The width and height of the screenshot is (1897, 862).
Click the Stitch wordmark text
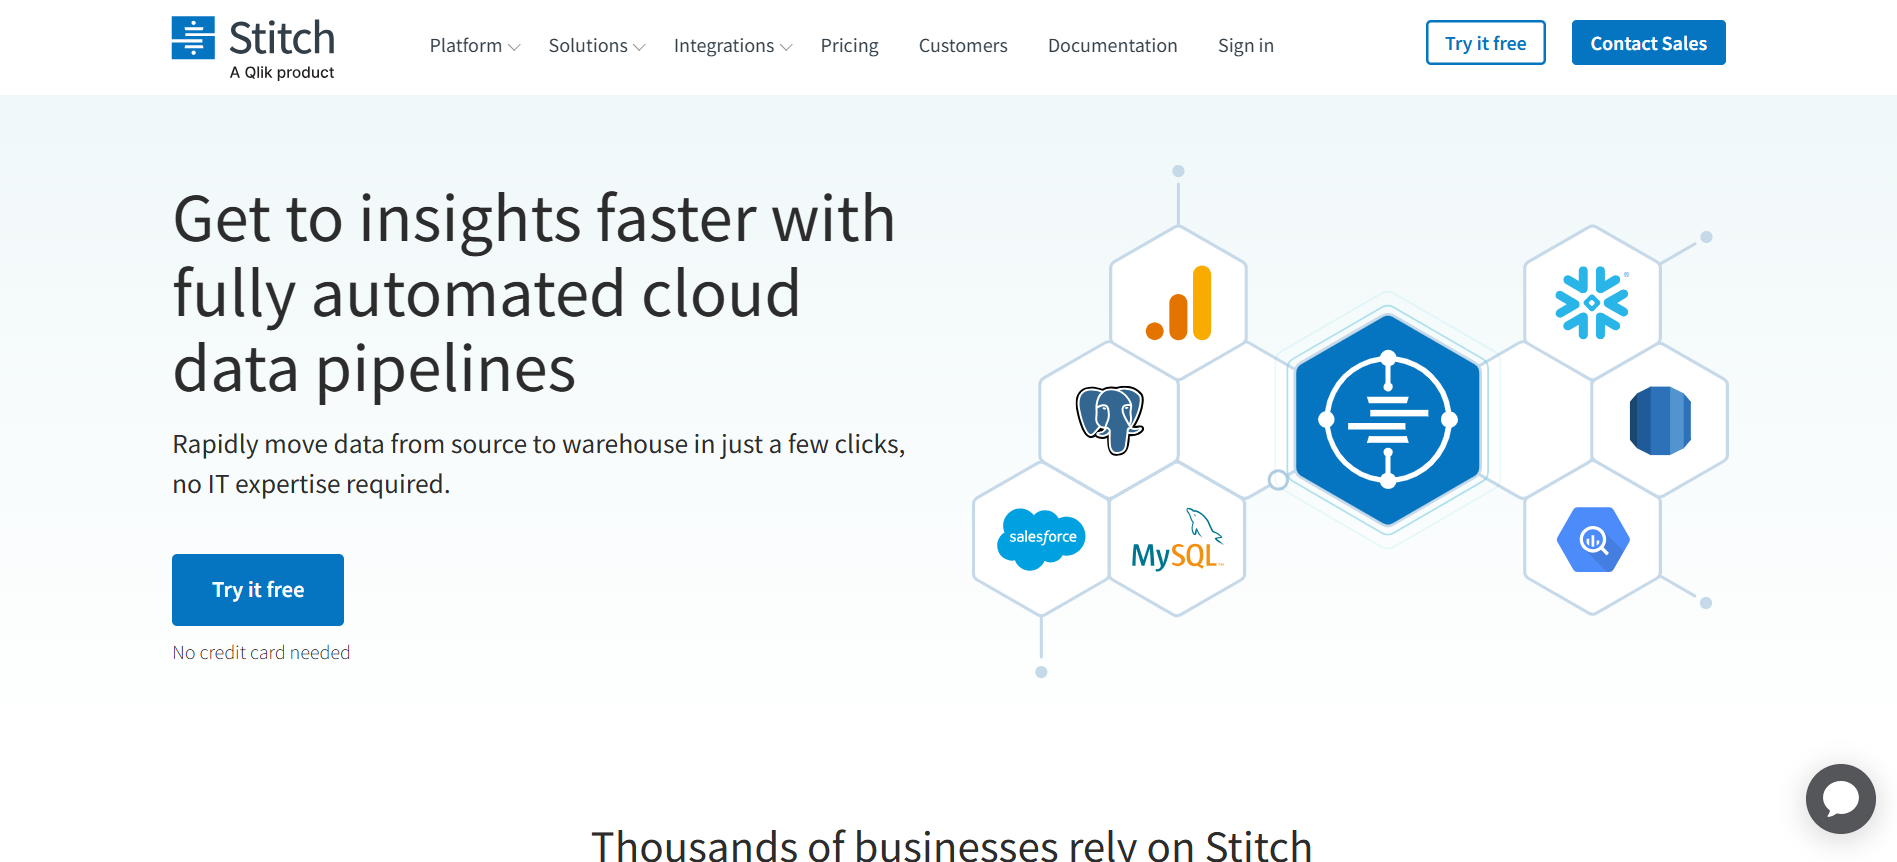[282, 39]
